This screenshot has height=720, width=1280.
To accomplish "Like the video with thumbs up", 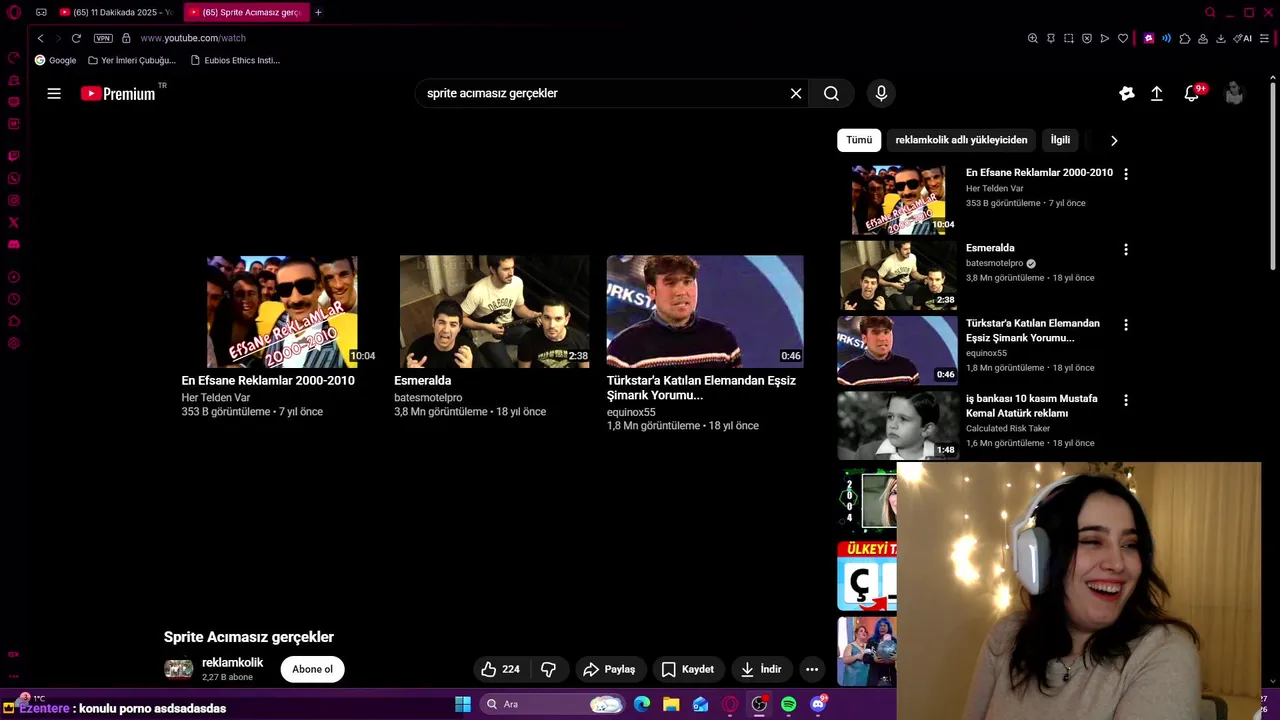I will coord(500,669).
